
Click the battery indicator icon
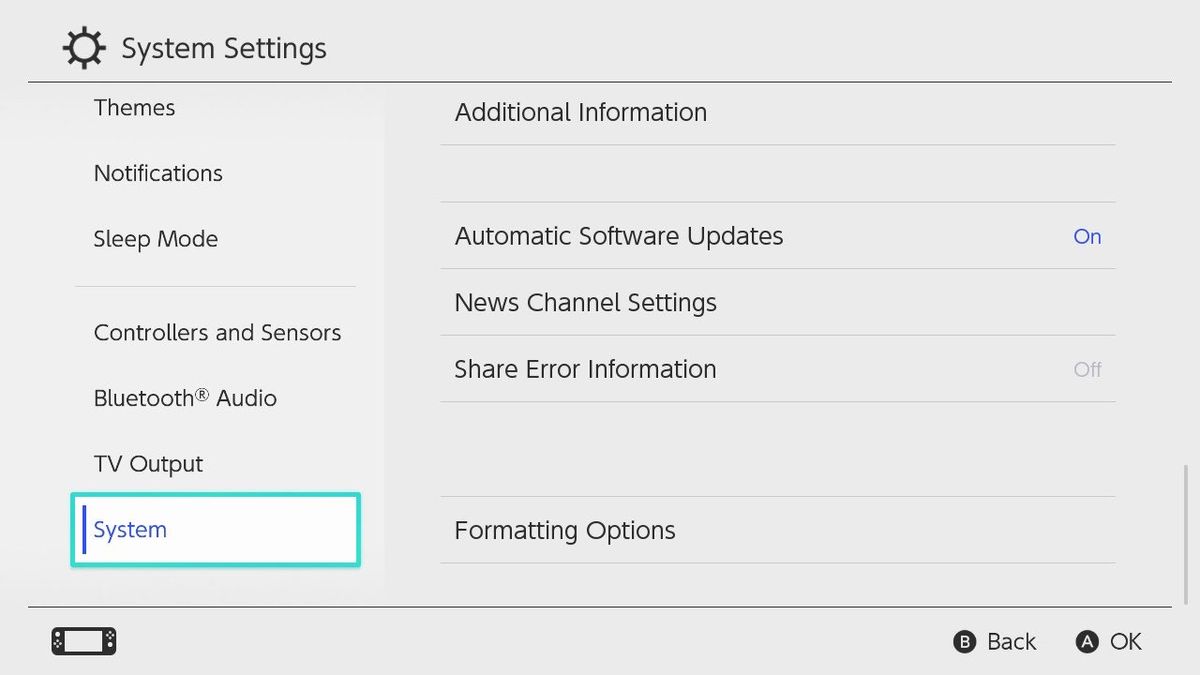point(83,641)
